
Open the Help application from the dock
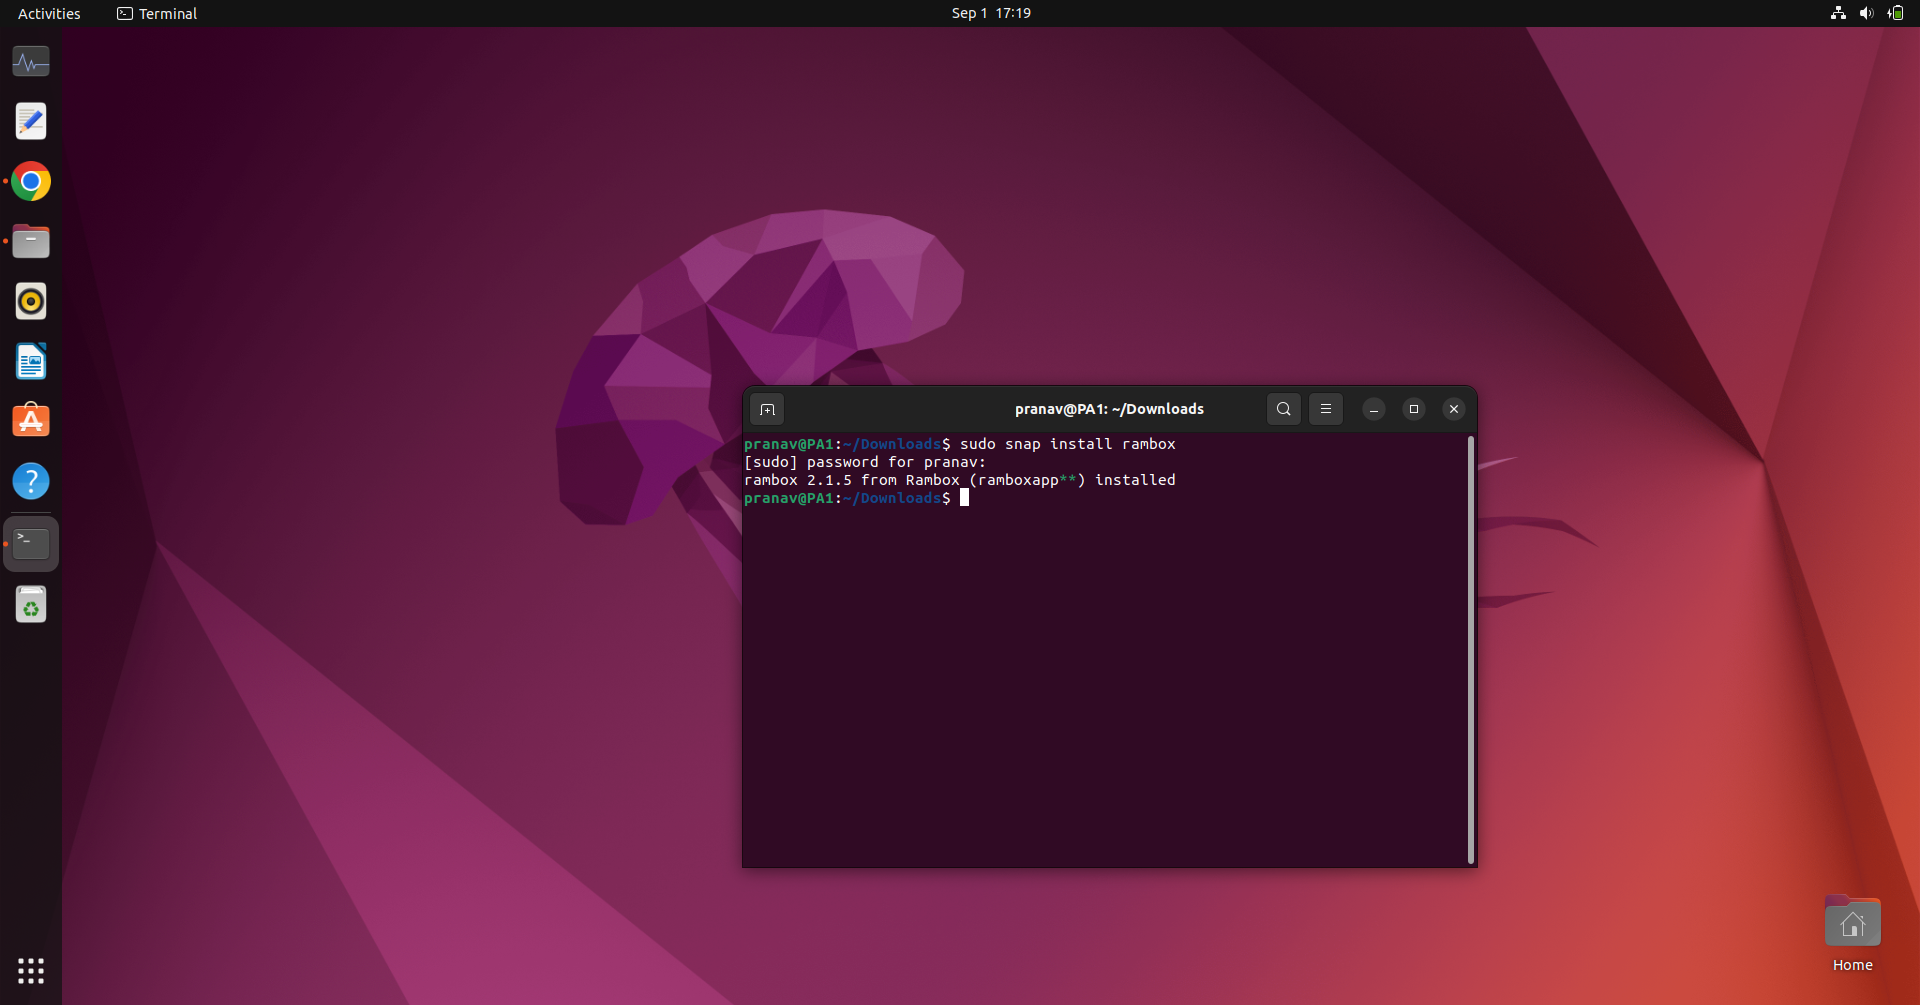click(31, 481)
